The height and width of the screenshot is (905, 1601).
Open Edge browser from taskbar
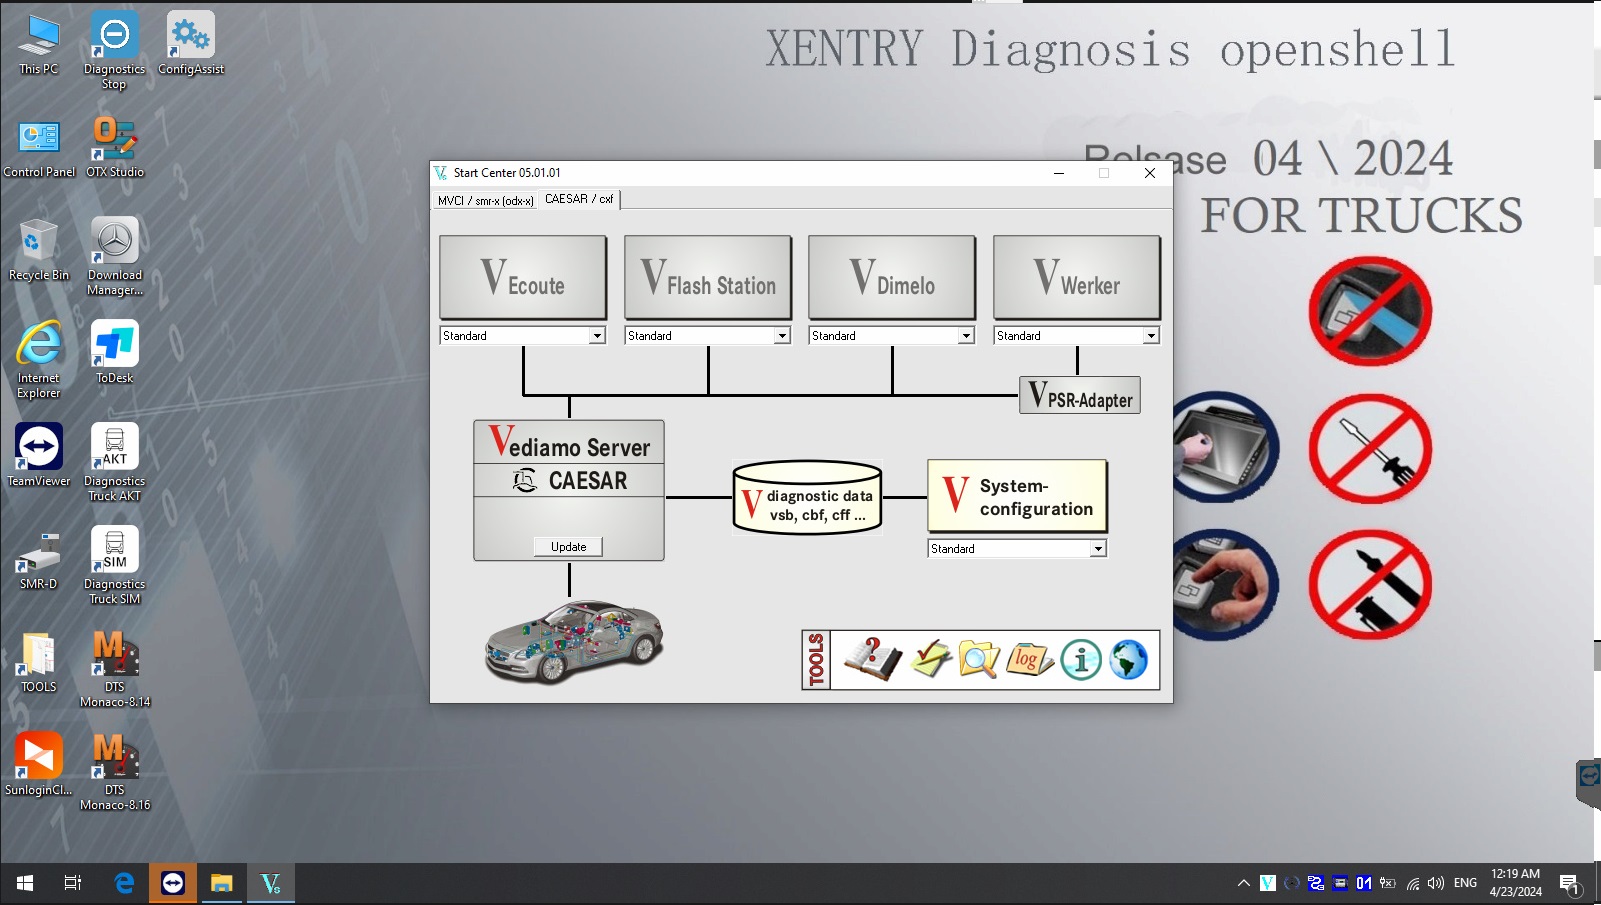point(124,883)
